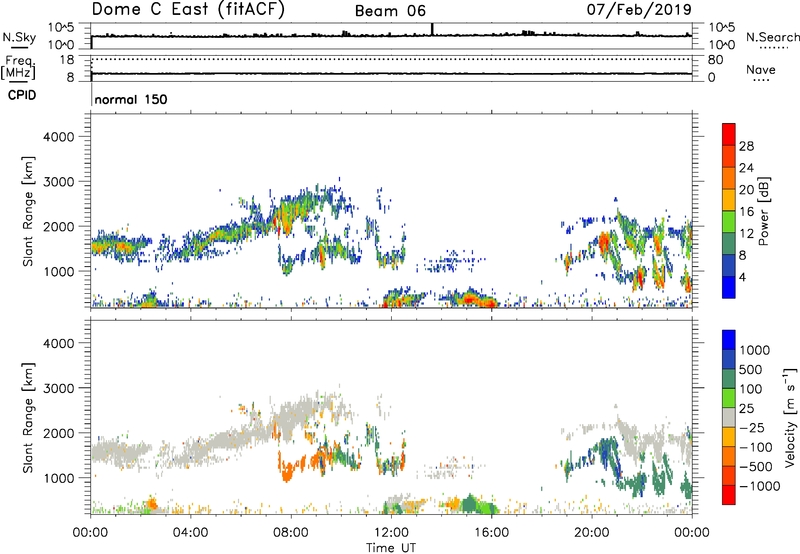Image resolution: width=800 pixels, height=554 pixels.
Task: Click the gray Velocity segment between 25 and -25
Action: click(x=729, y=417)
